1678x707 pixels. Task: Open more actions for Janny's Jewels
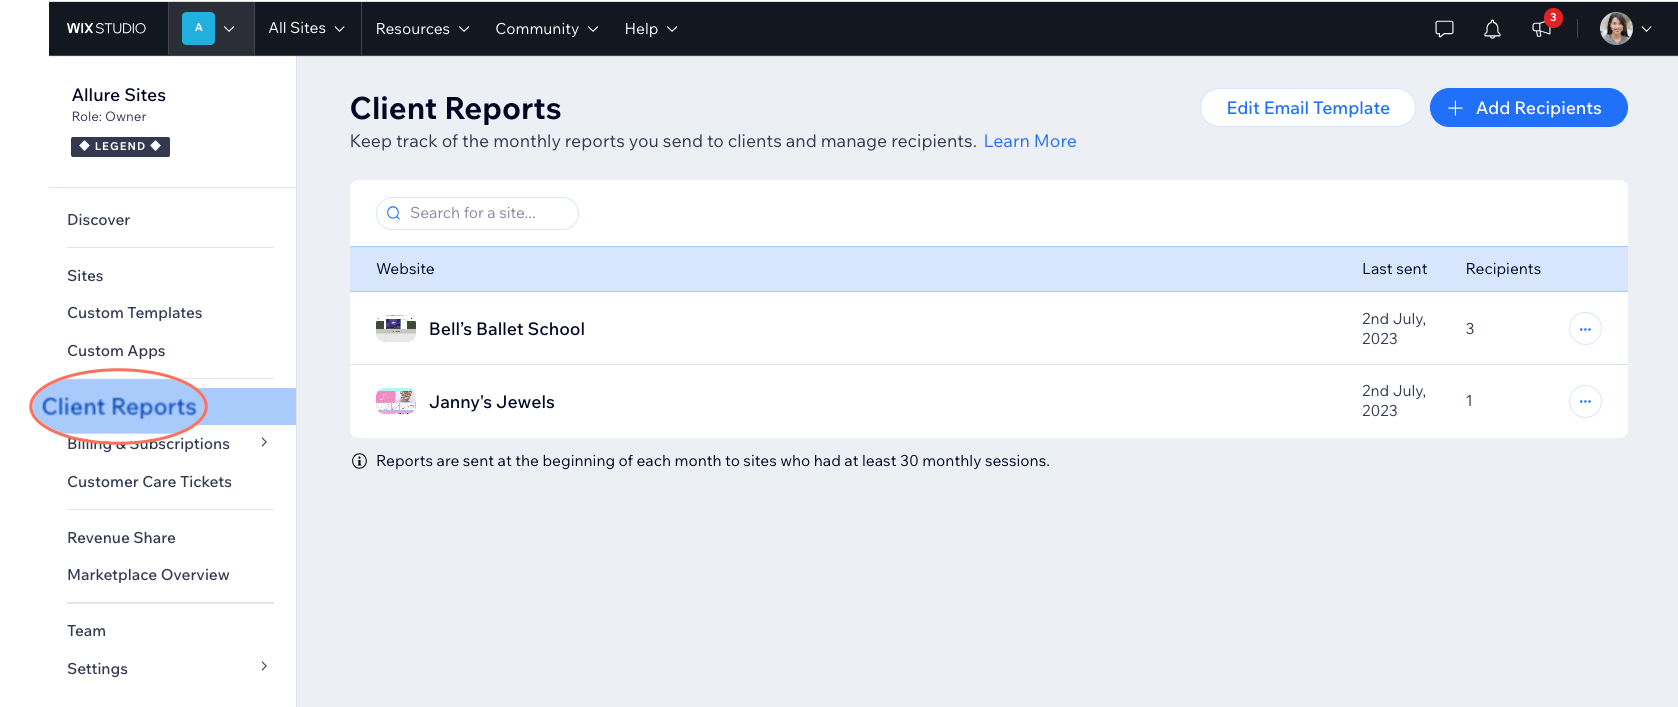pyautogui.click(x=1585, y=401)
